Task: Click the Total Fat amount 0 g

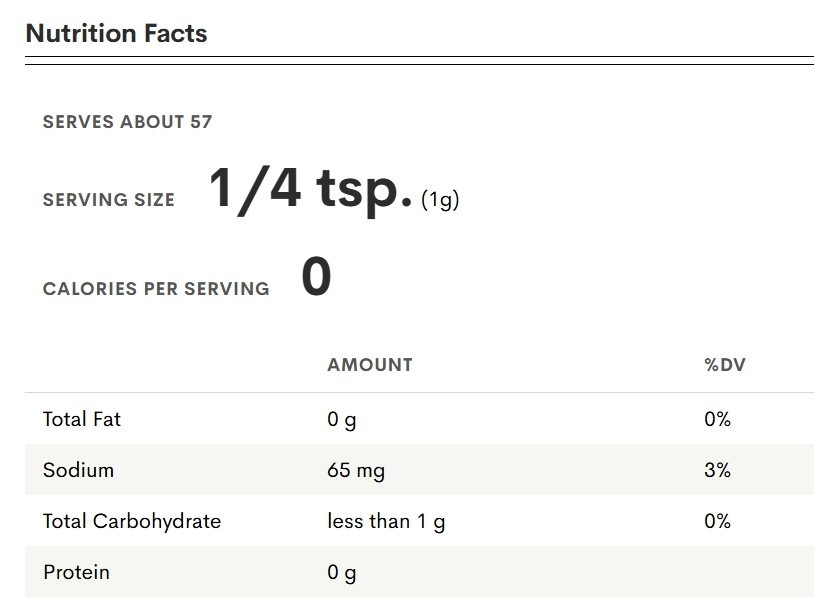Action: tap(341, 420)
